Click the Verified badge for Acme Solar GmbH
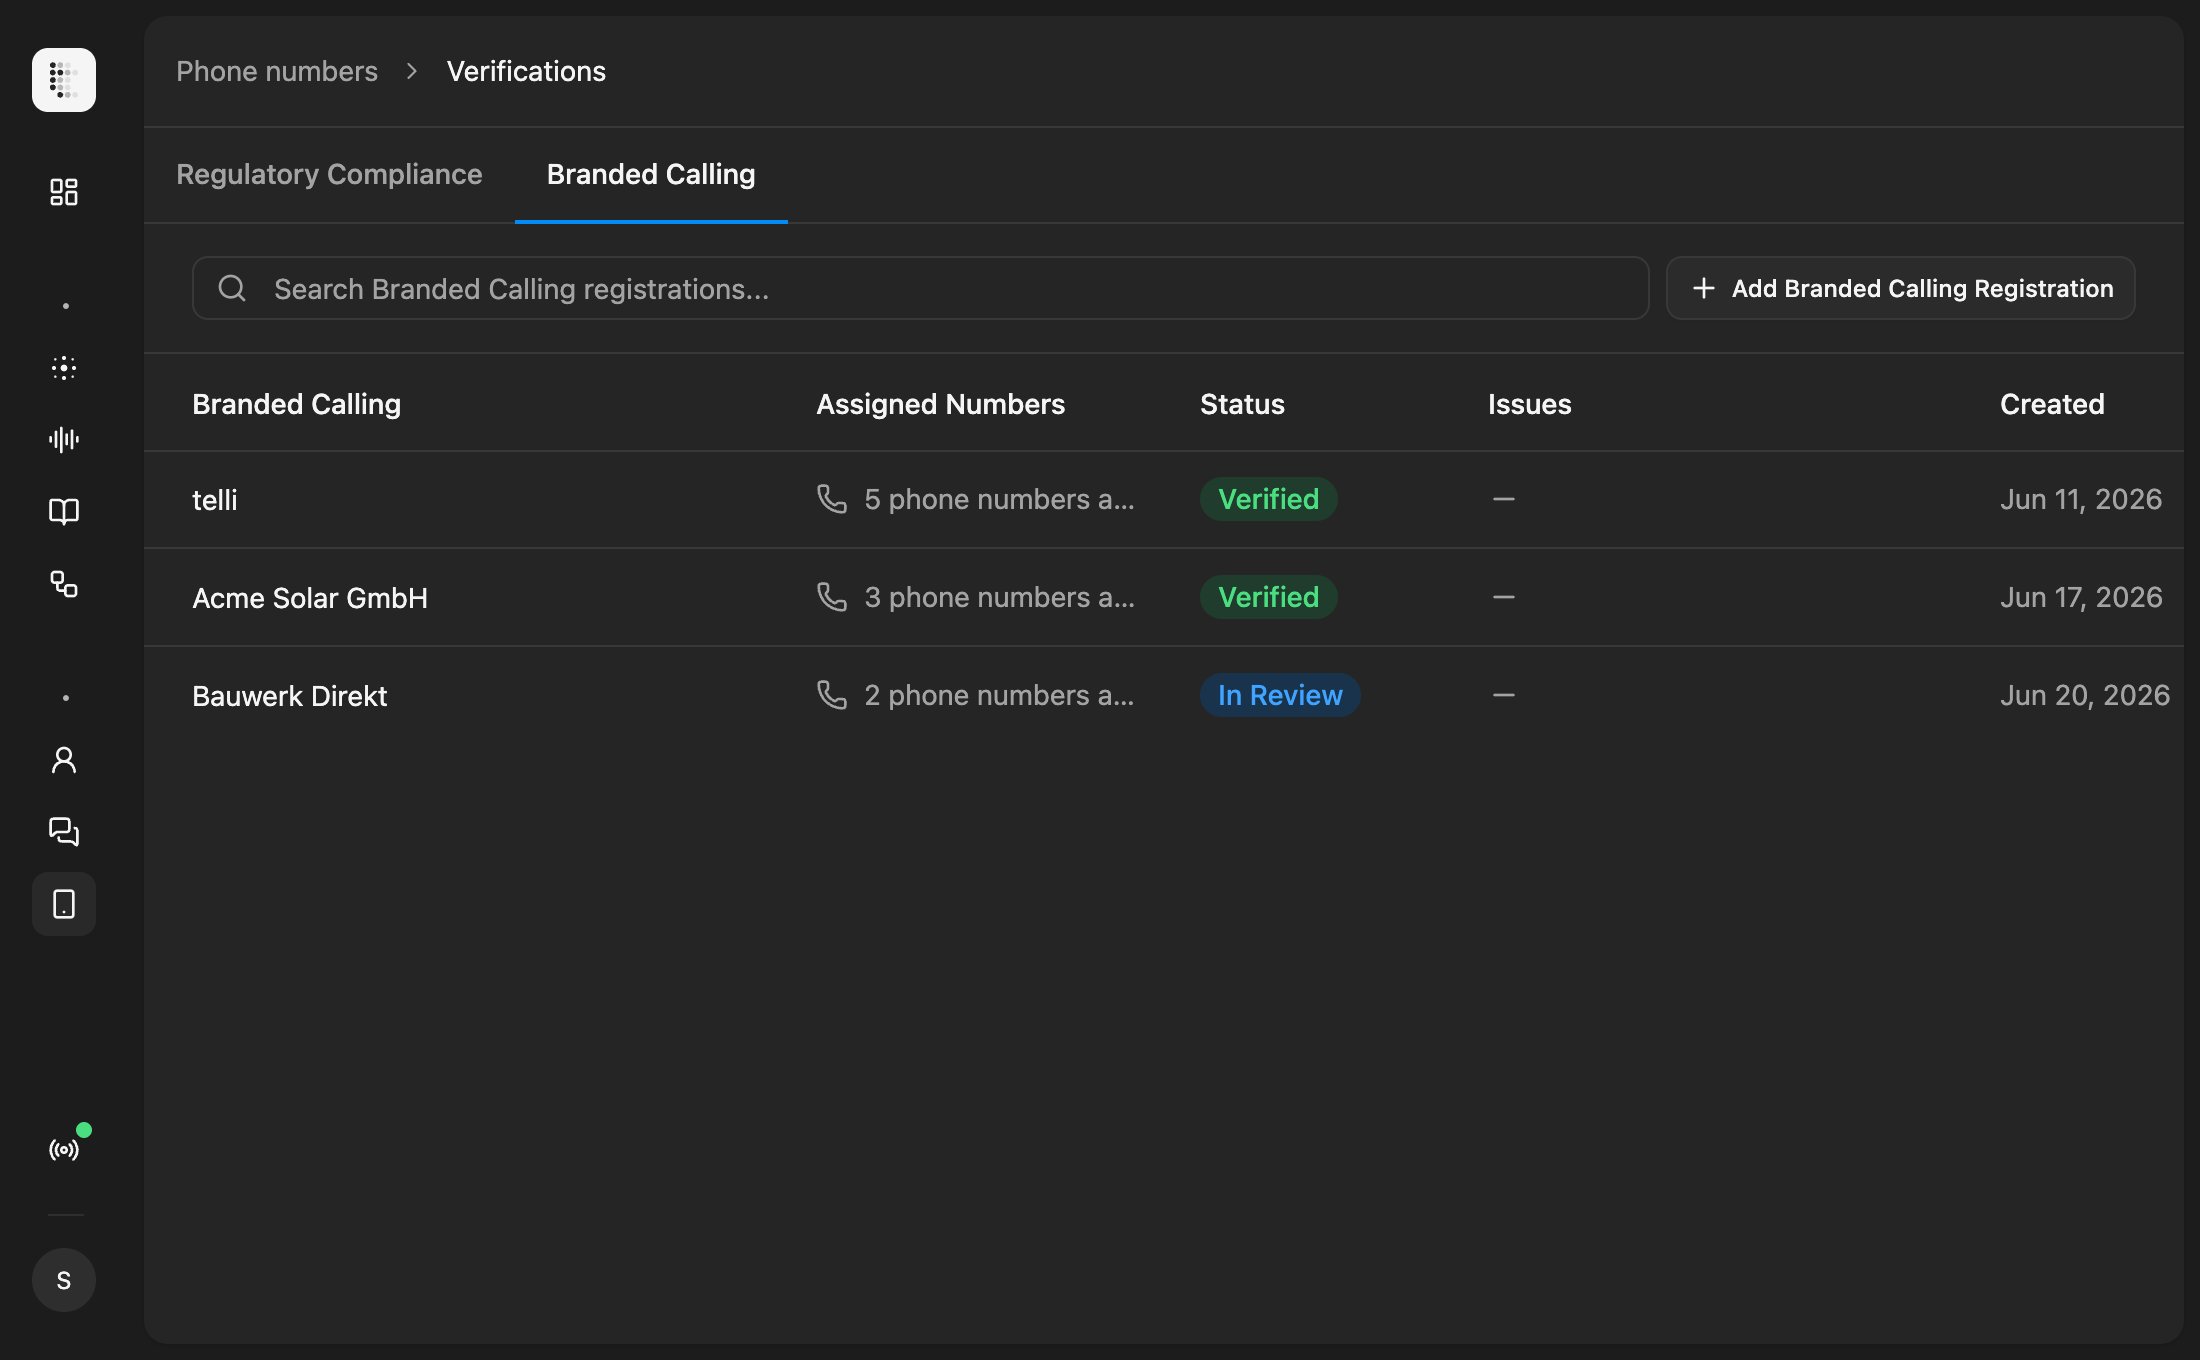2200x1360 pixels. [x=1268, y=597]
